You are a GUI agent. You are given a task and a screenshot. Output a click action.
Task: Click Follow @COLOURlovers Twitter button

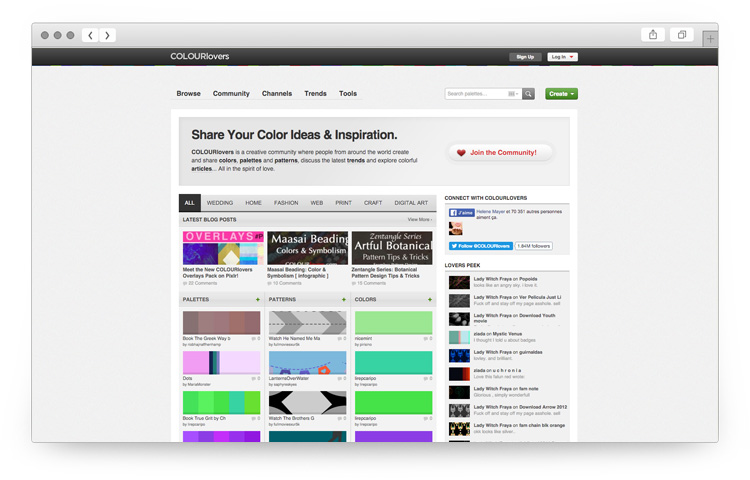(x=481, y=246)
